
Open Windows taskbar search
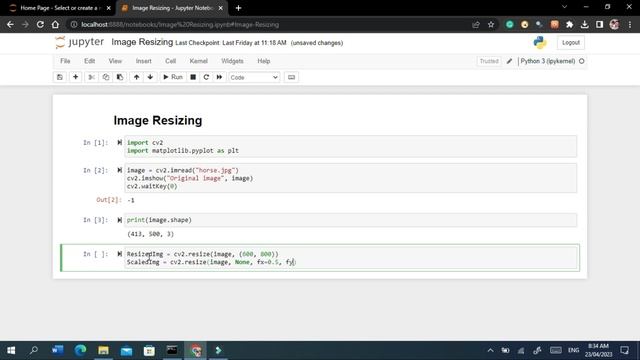point(34,350)
